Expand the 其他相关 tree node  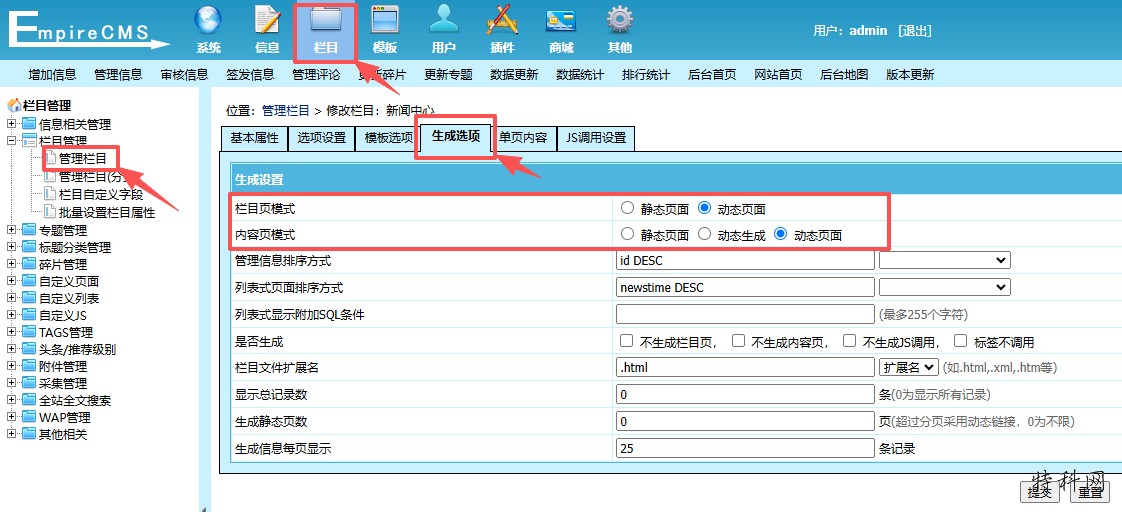[11, 434]
